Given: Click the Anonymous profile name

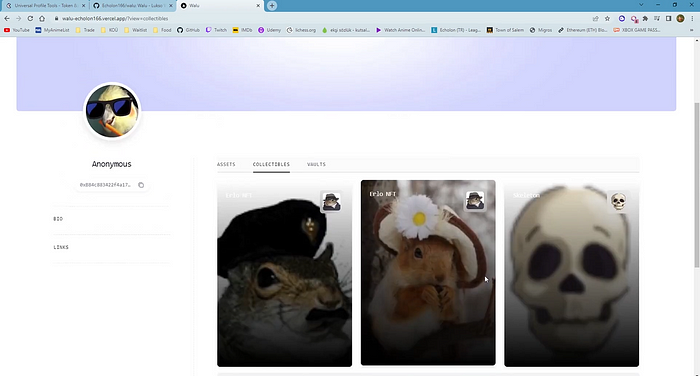Looking at the screenshot, I should (x=112, y=164).
